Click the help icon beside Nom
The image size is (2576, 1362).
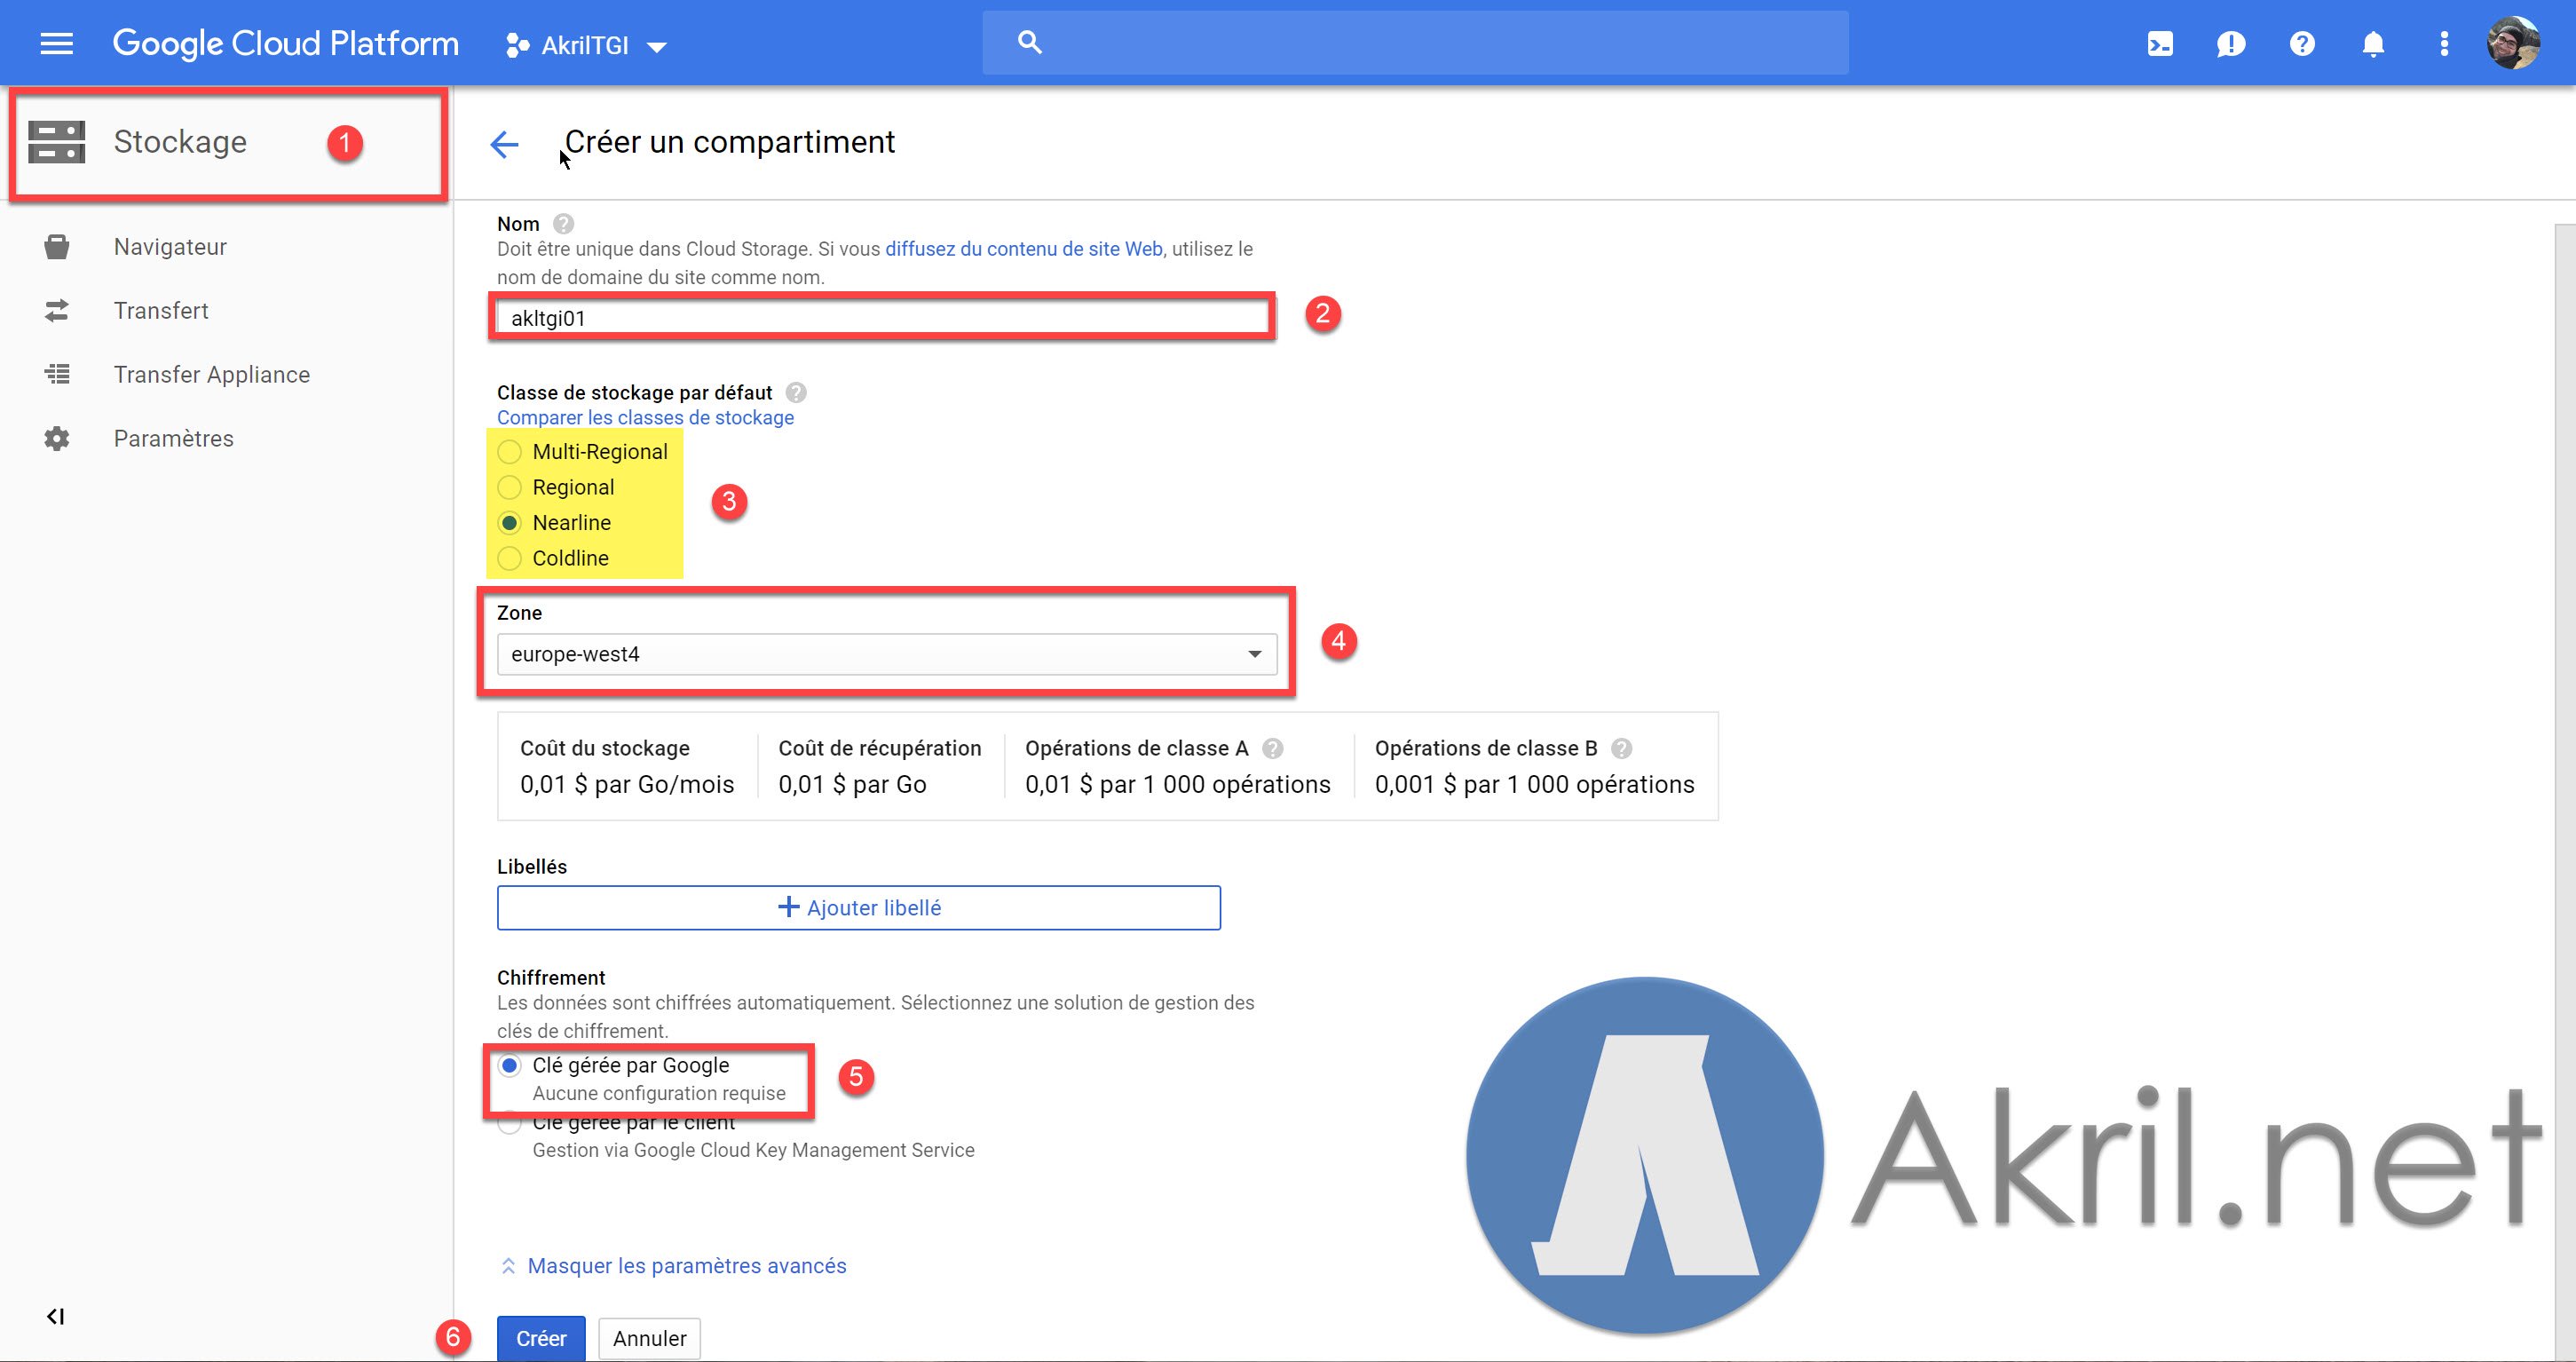tap(563, 224)
